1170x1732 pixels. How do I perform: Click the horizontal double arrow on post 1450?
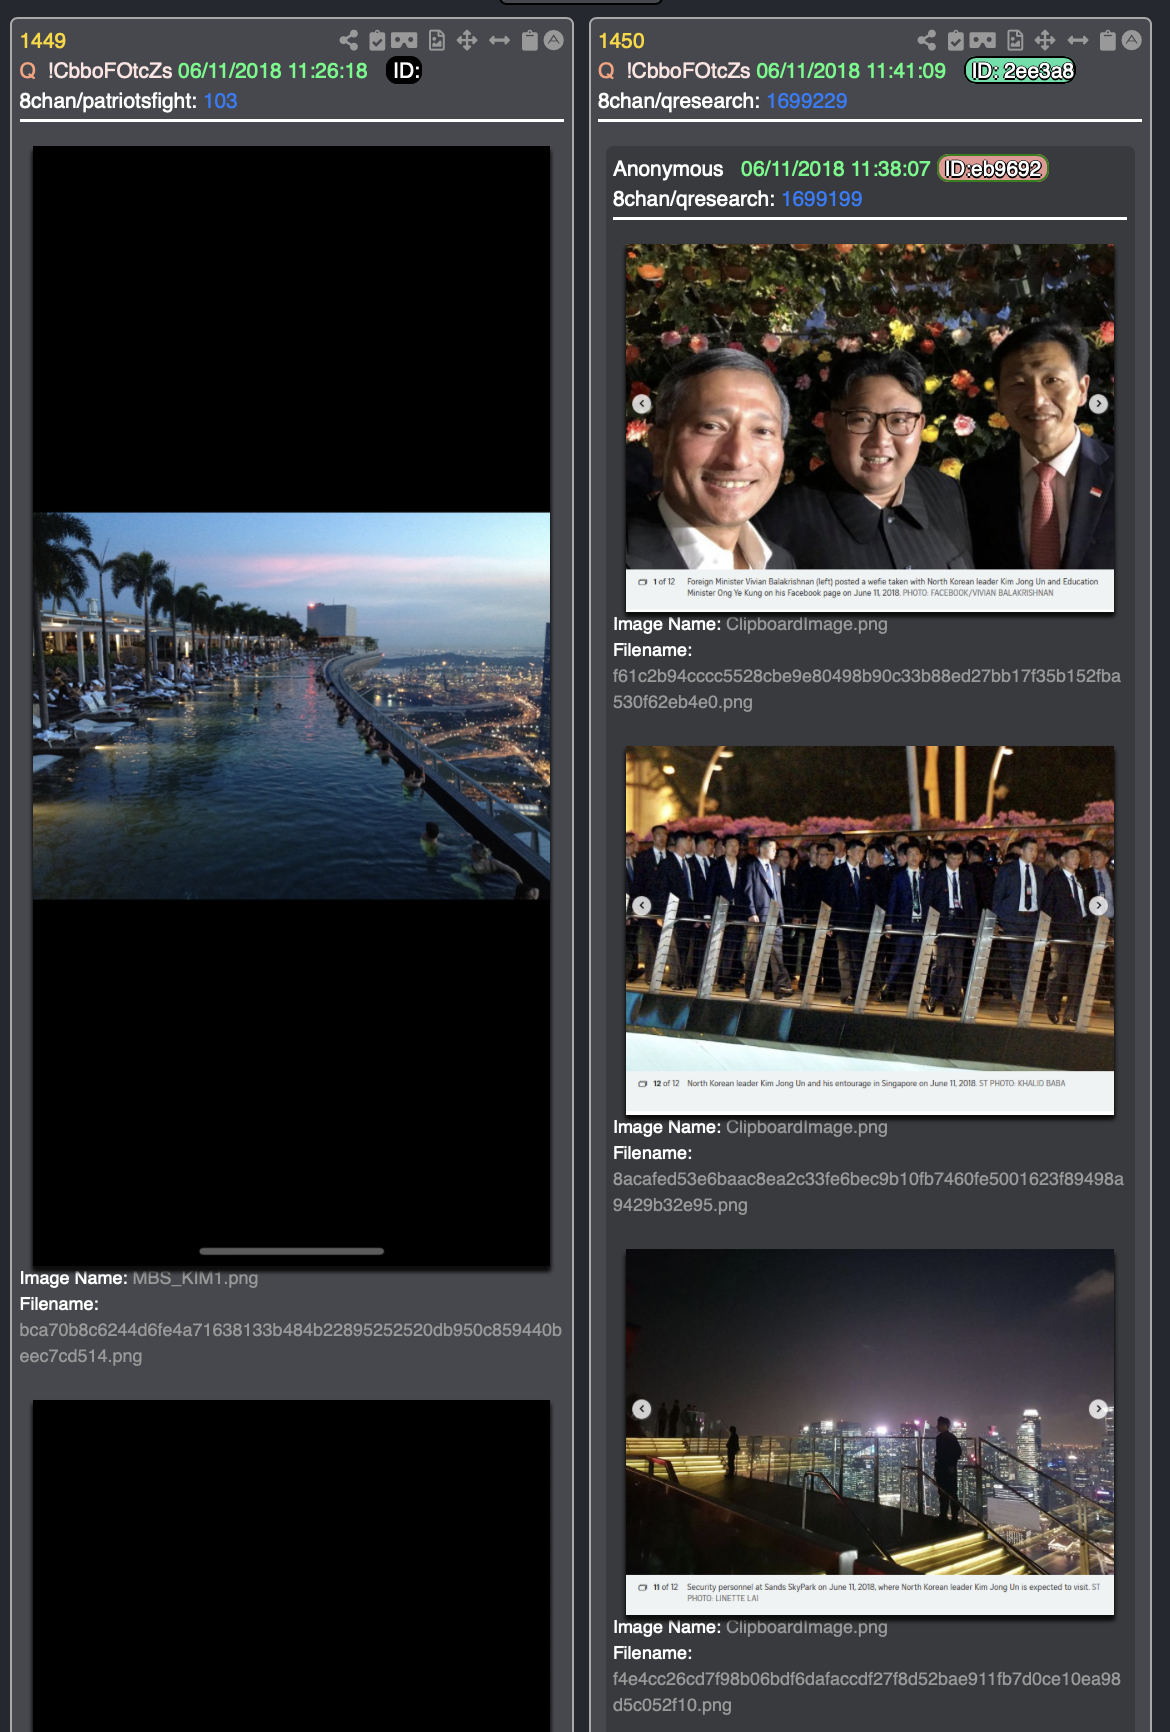[x=1077, y=40]
